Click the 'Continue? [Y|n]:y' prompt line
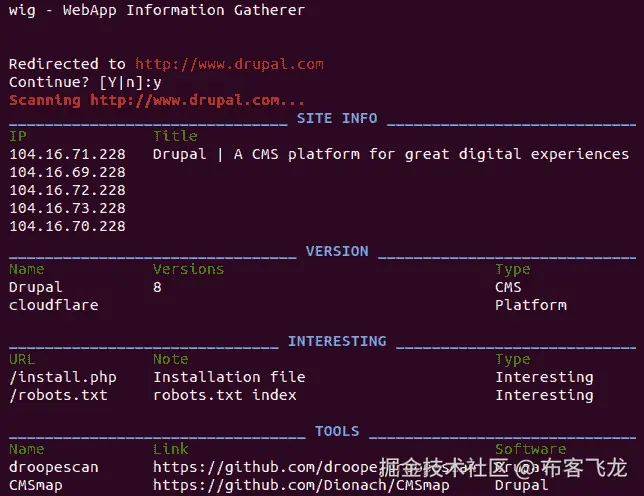 pyautogui.click(x=85, y=83)
